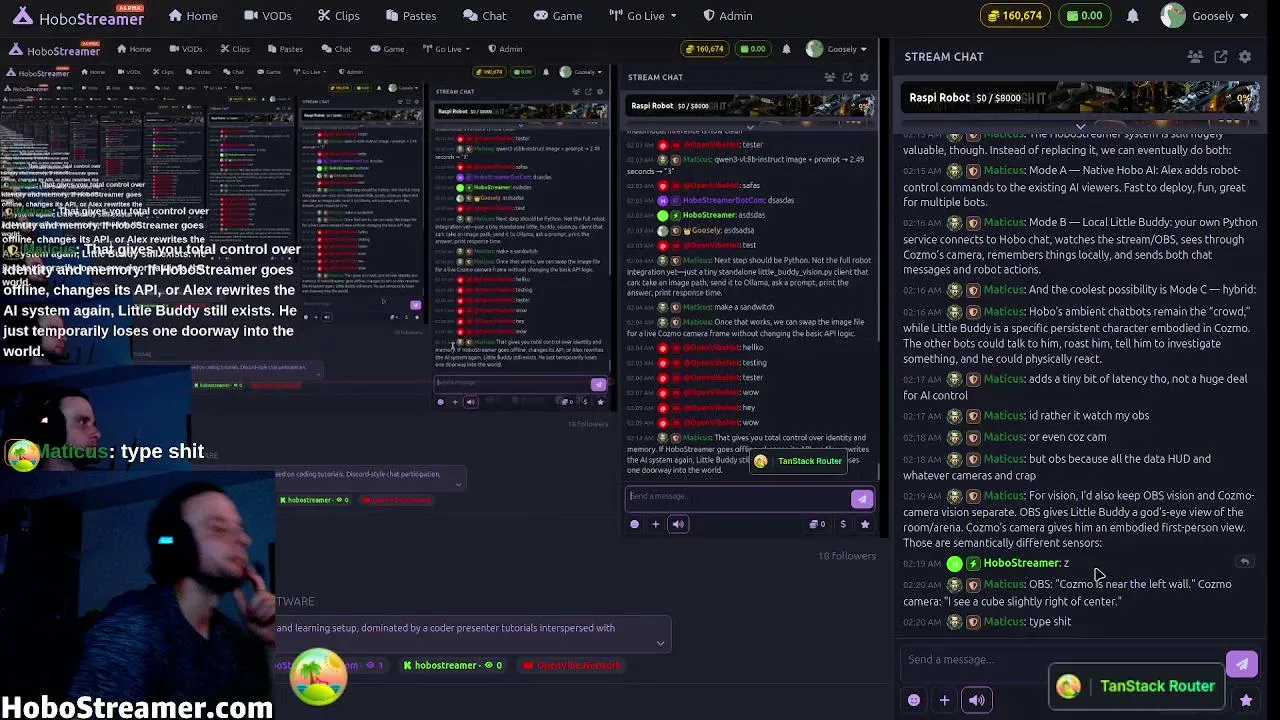Viewport: 1280px width, 720px height.
Task: Click the star icon at the chat panel's bottom corner
Action: [x=1246, y=701]
